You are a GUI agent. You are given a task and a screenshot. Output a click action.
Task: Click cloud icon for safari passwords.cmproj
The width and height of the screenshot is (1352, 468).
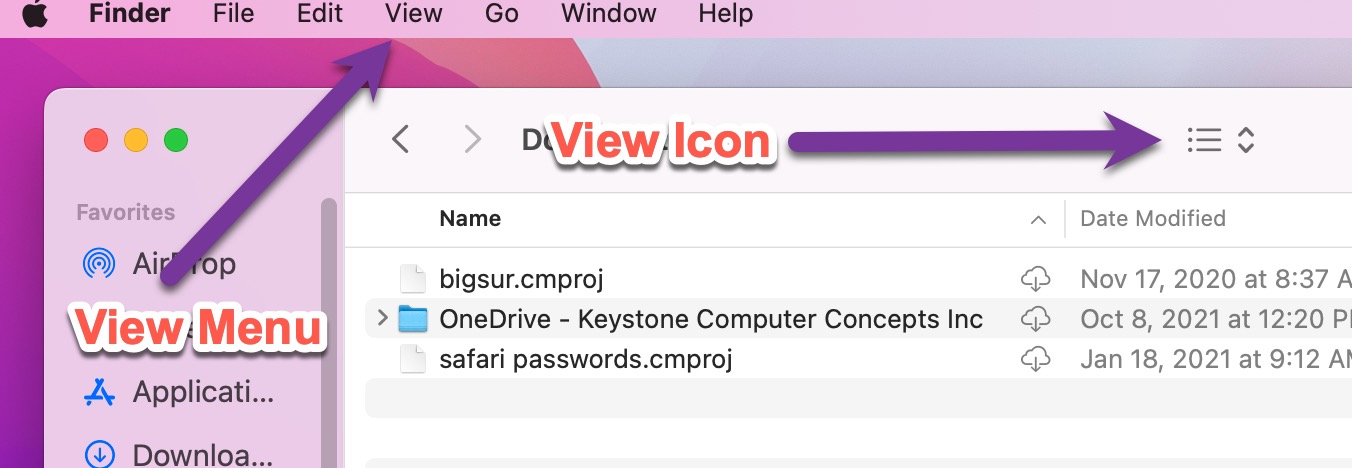tap(1036, 359)
